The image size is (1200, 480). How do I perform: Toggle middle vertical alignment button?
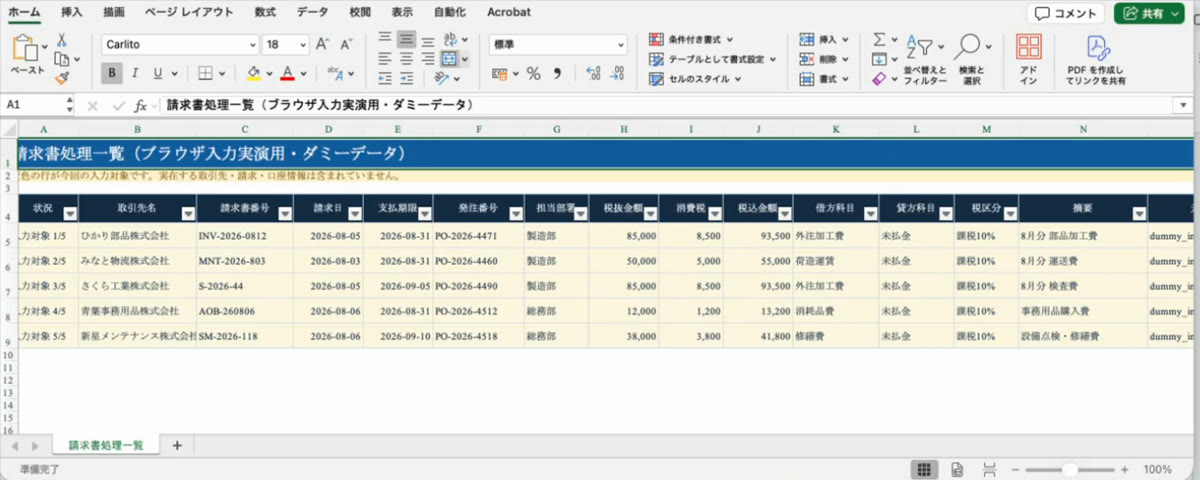[x=407, y=40]
